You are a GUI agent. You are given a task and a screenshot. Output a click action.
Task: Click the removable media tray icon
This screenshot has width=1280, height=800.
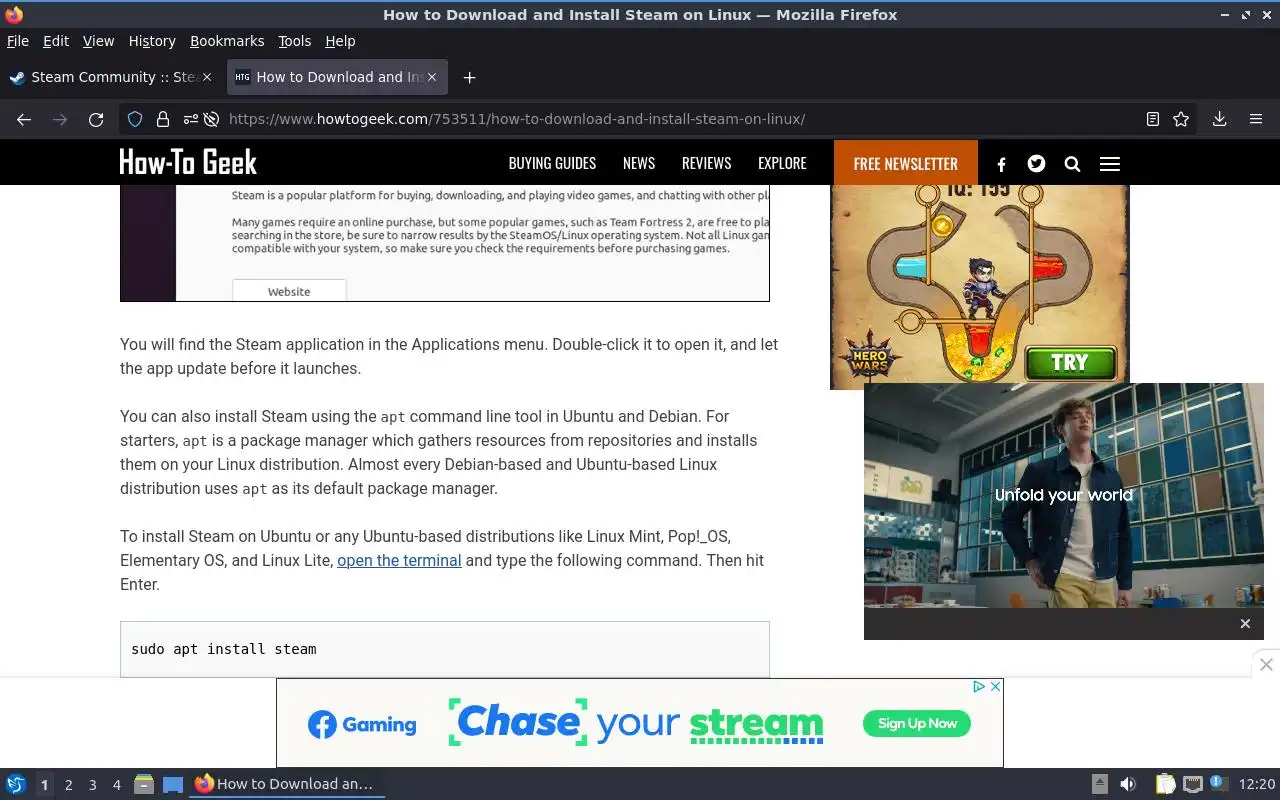1099,784
